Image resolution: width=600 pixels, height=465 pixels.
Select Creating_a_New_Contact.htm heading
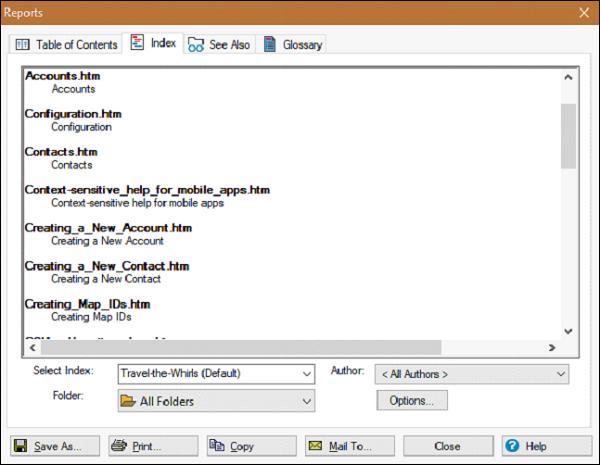point(107,266)
